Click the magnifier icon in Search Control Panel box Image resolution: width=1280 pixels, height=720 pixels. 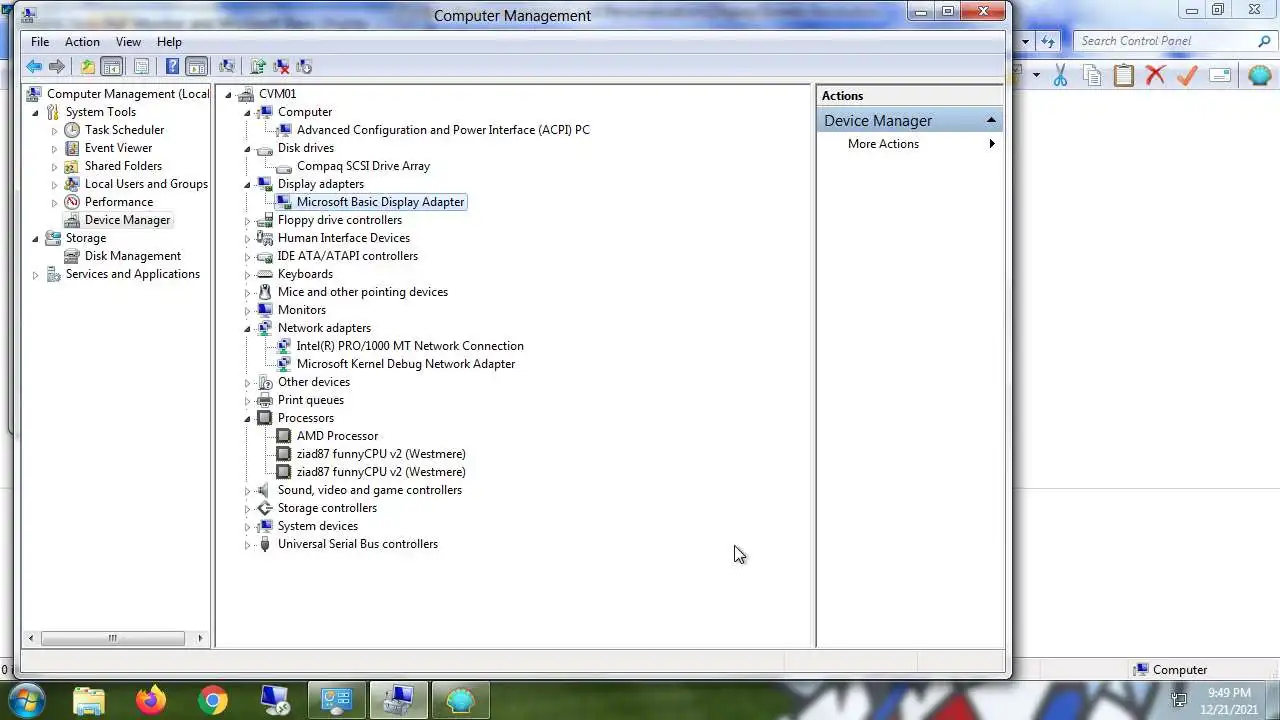pos(1264,41)
